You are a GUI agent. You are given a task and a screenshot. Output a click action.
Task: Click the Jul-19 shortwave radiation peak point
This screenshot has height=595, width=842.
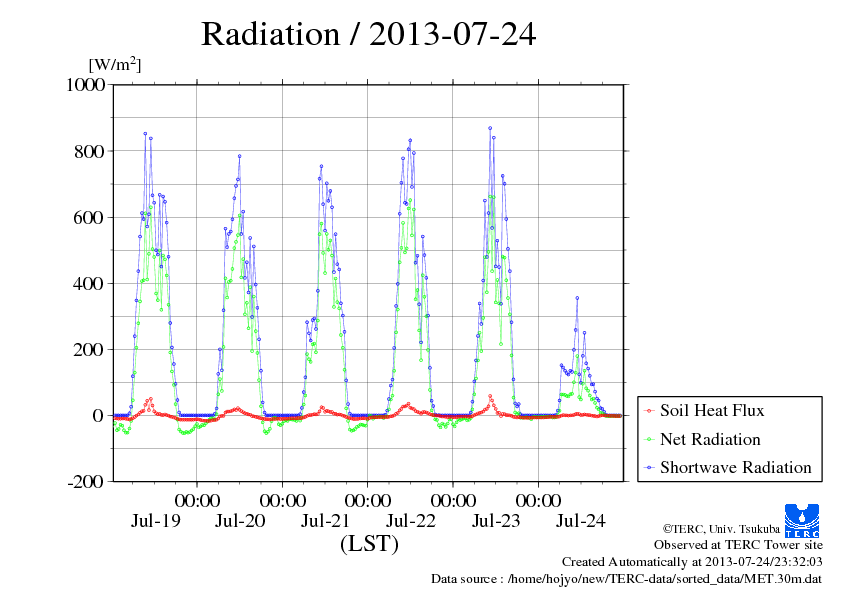coord(145,134)
